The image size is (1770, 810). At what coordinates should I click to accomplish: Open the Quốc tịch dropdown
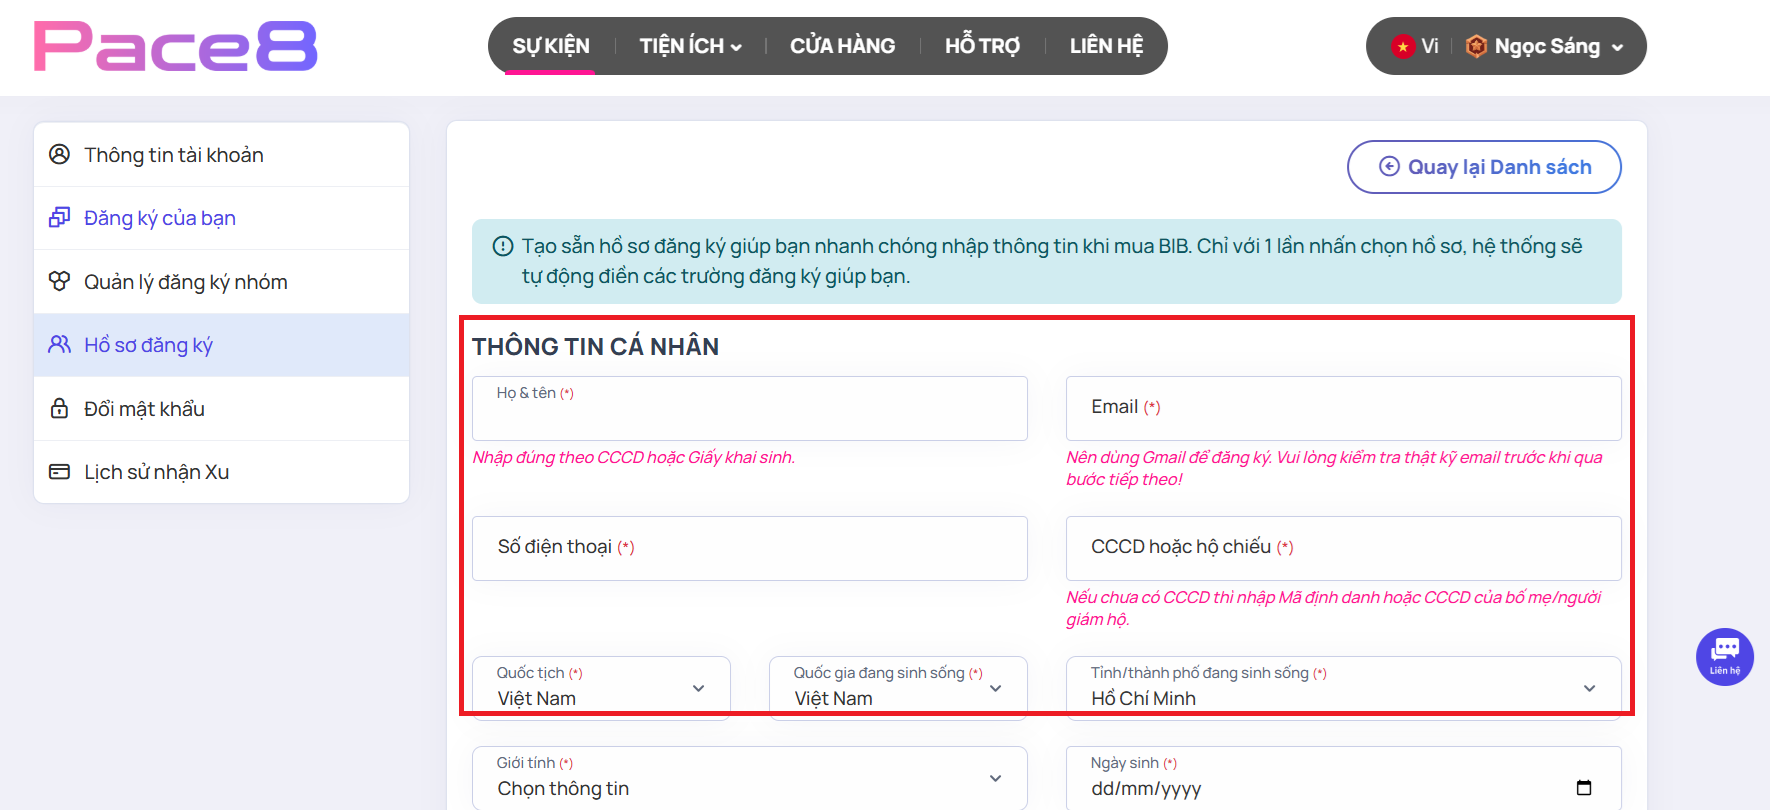[x=601, y=688]
